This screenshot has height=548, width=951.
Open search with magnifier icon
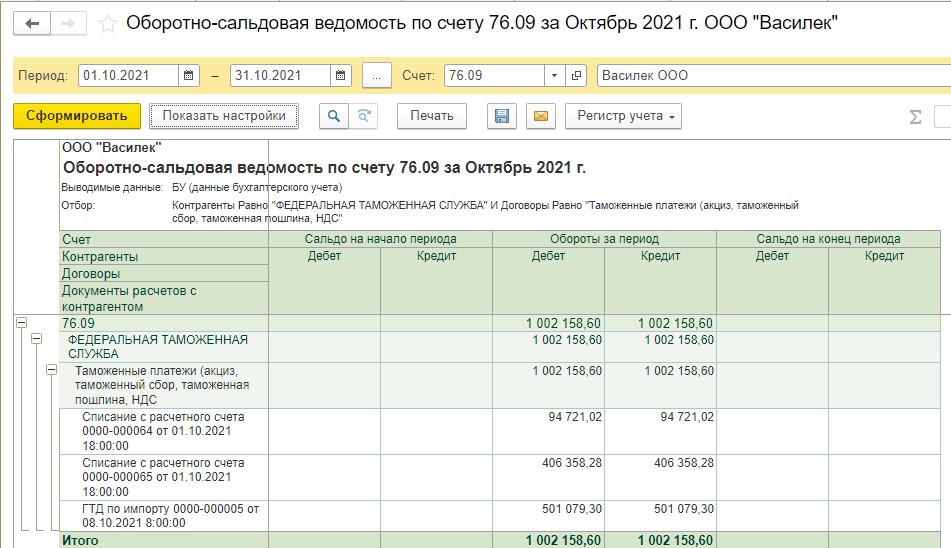pos(334,116)
